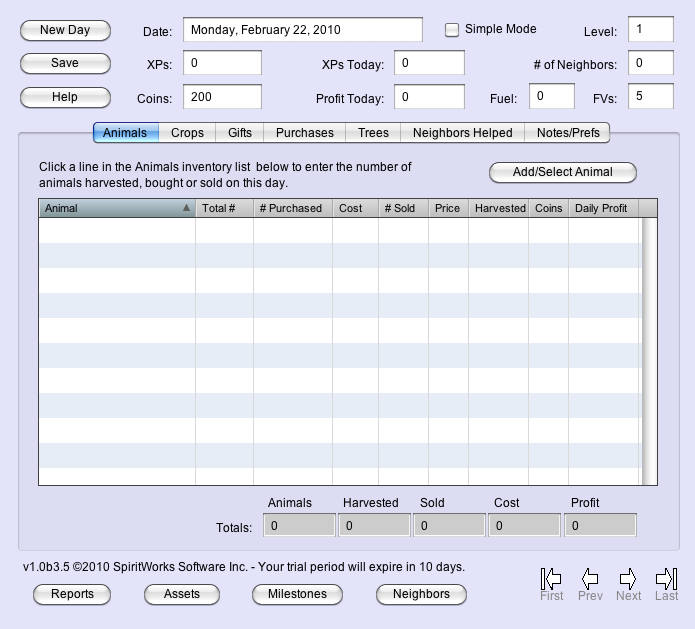The height and width of the screenshot is (629, 695).
Task: Click Add/Select Animal button
Action: tap(562, 172)
